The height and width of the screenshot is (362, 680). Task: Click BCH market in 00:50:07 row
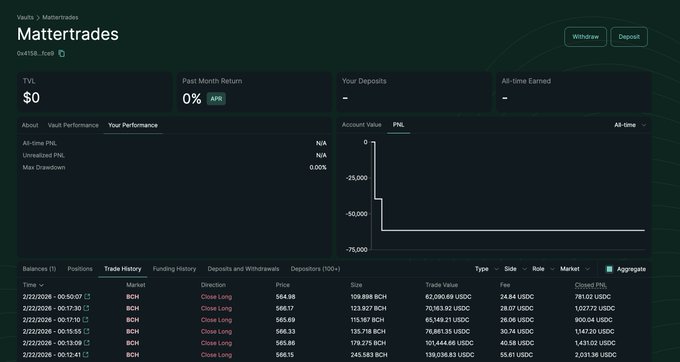[133, 297]
